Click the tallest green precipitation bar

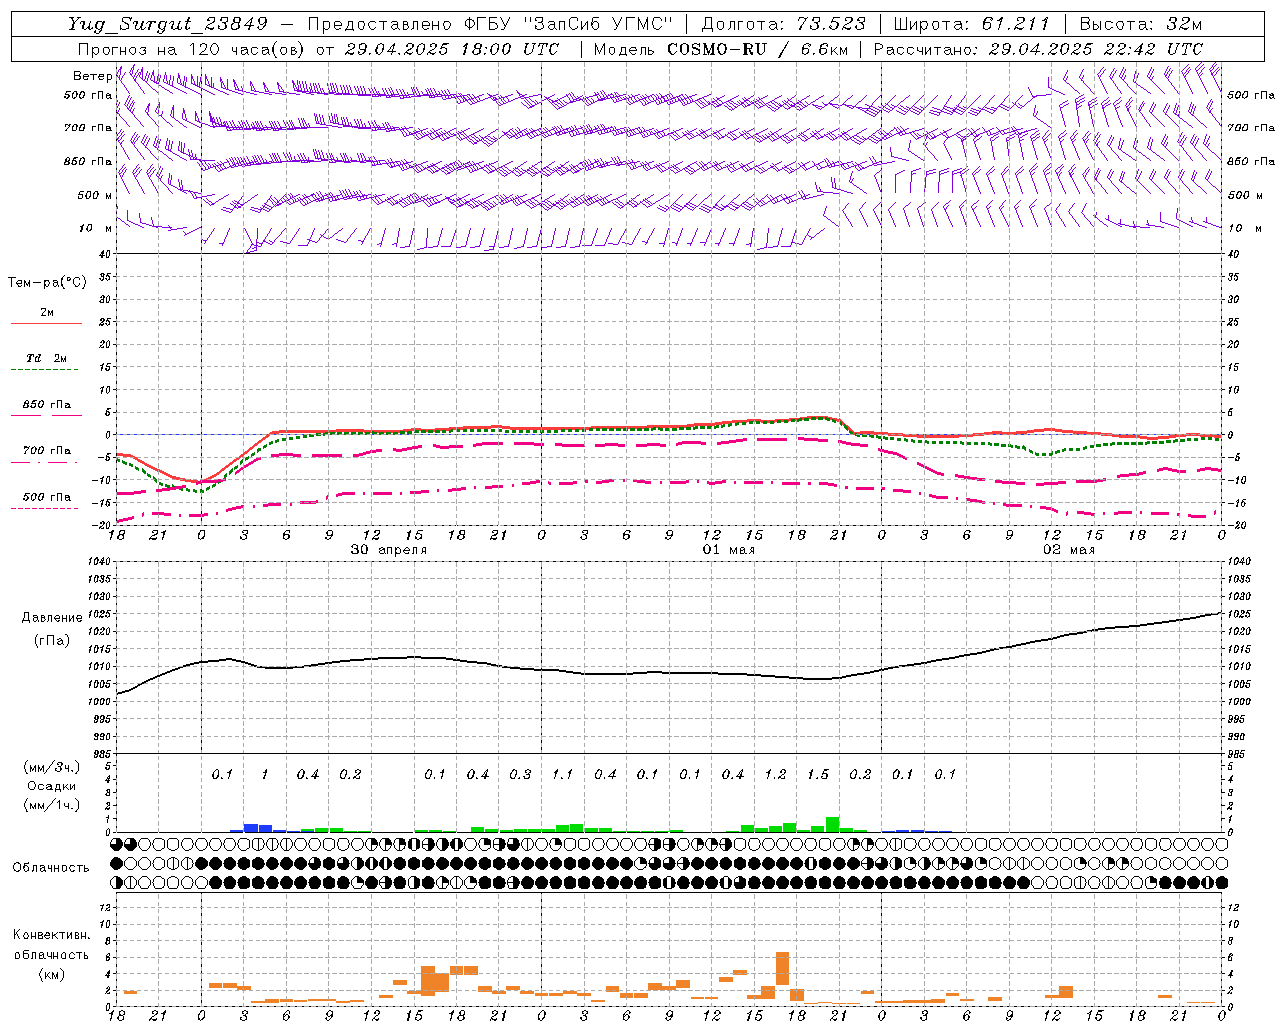click(x=832, y=825)
